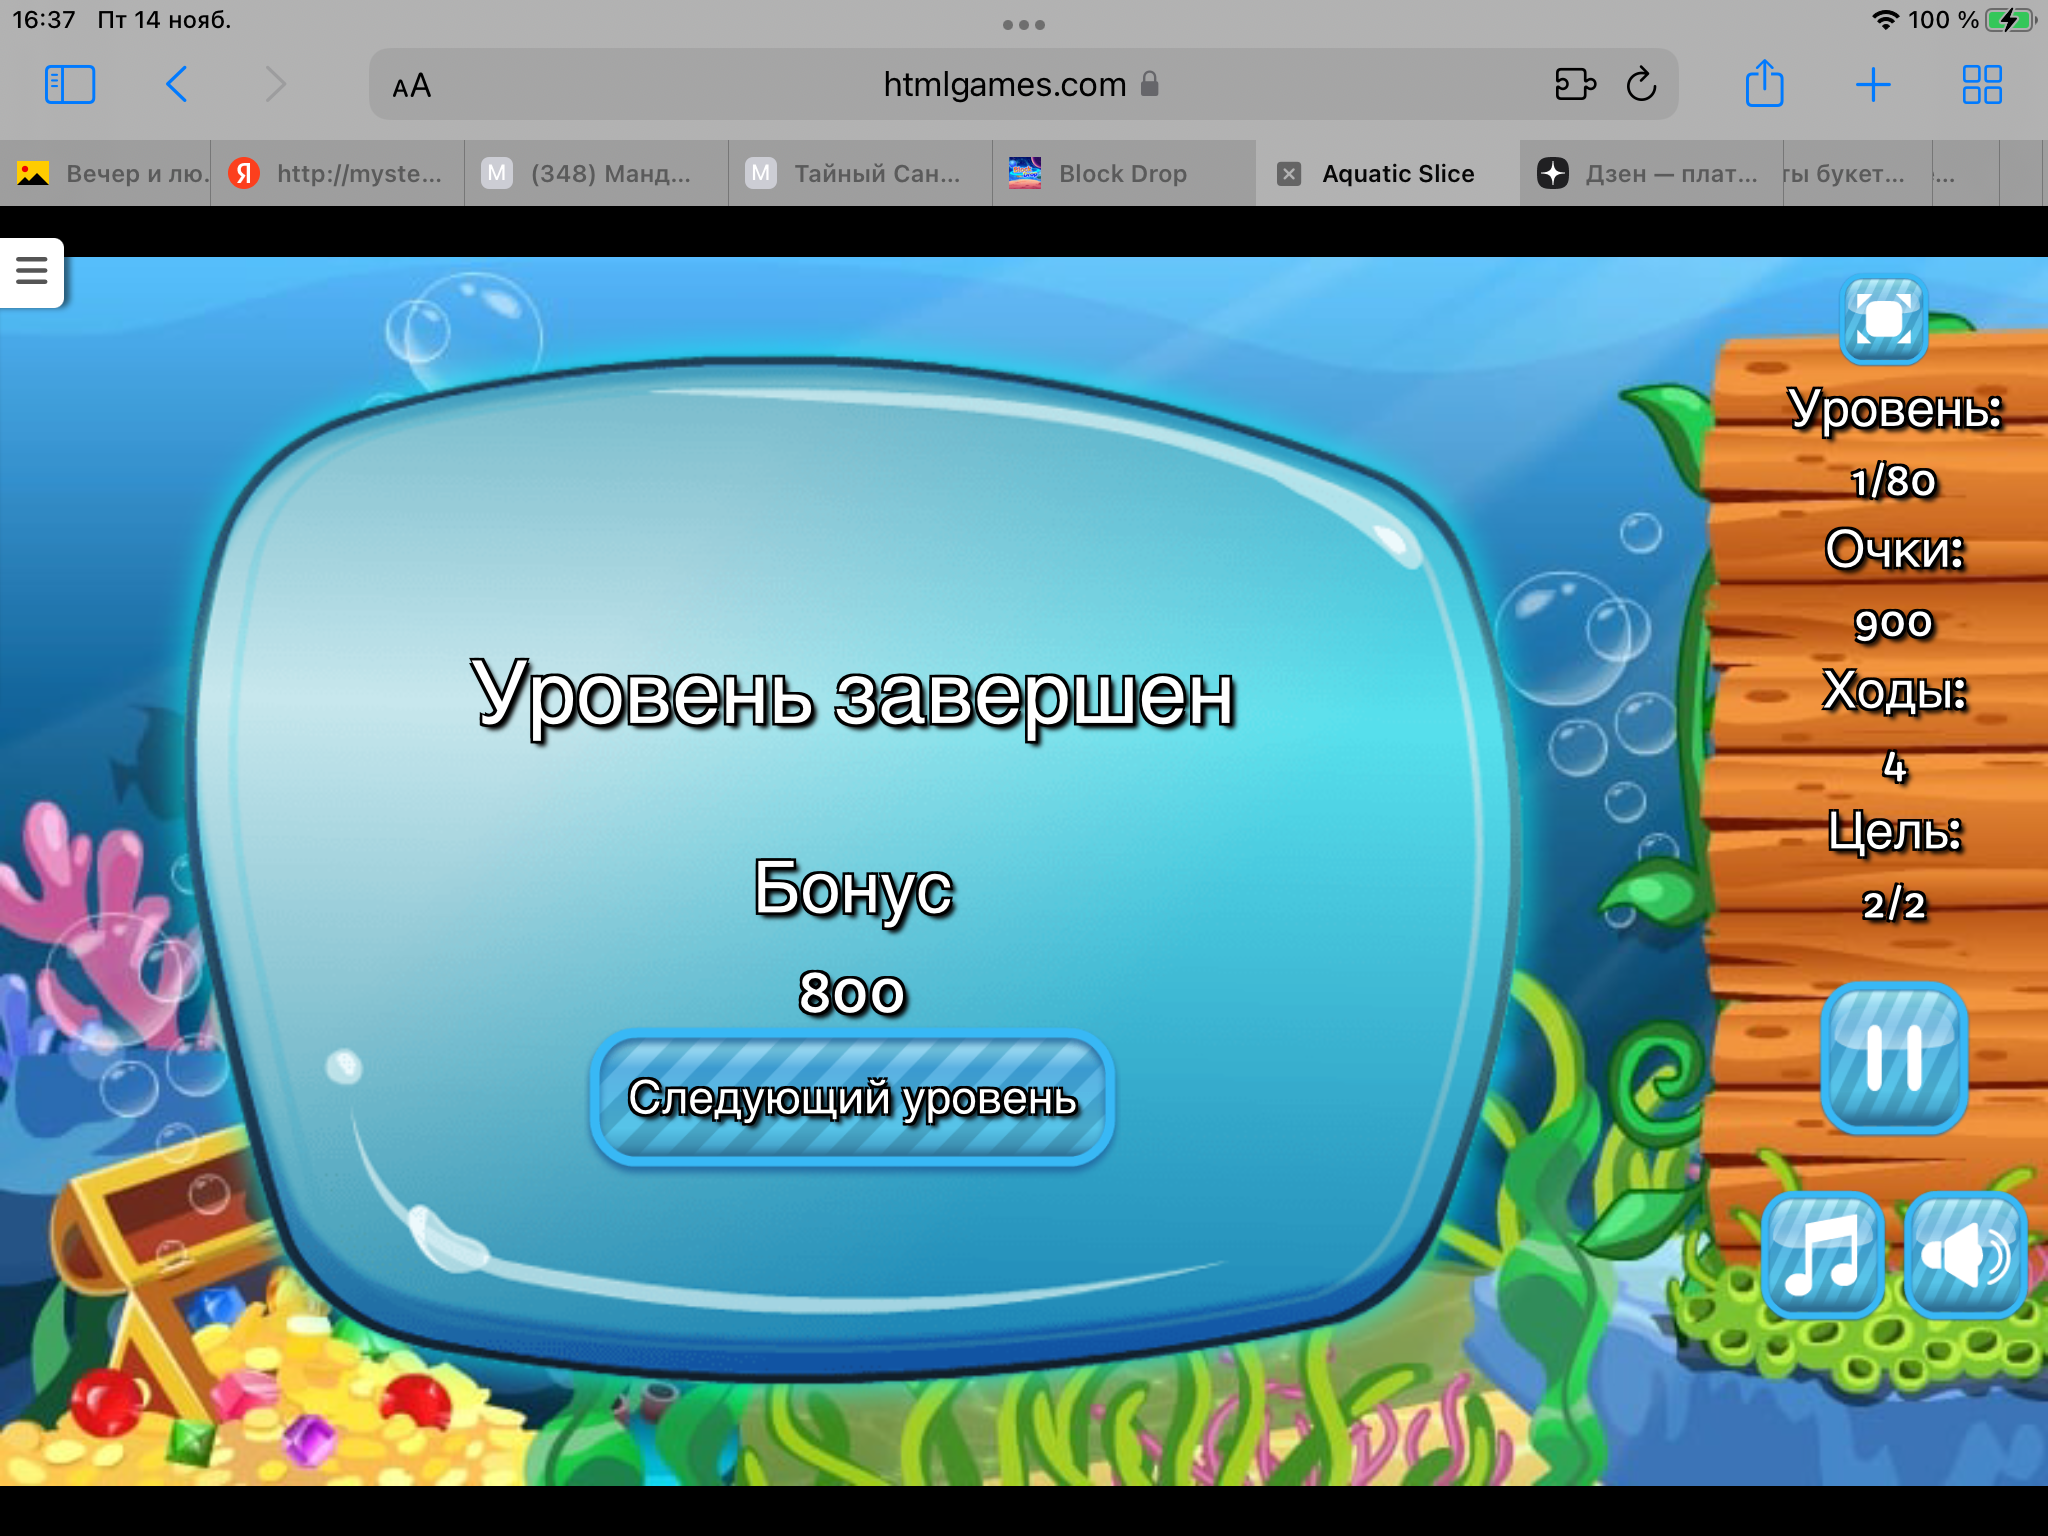Reload the htmlgames.com page
Screen dimensions: 2048x1536
point(1641,85)
